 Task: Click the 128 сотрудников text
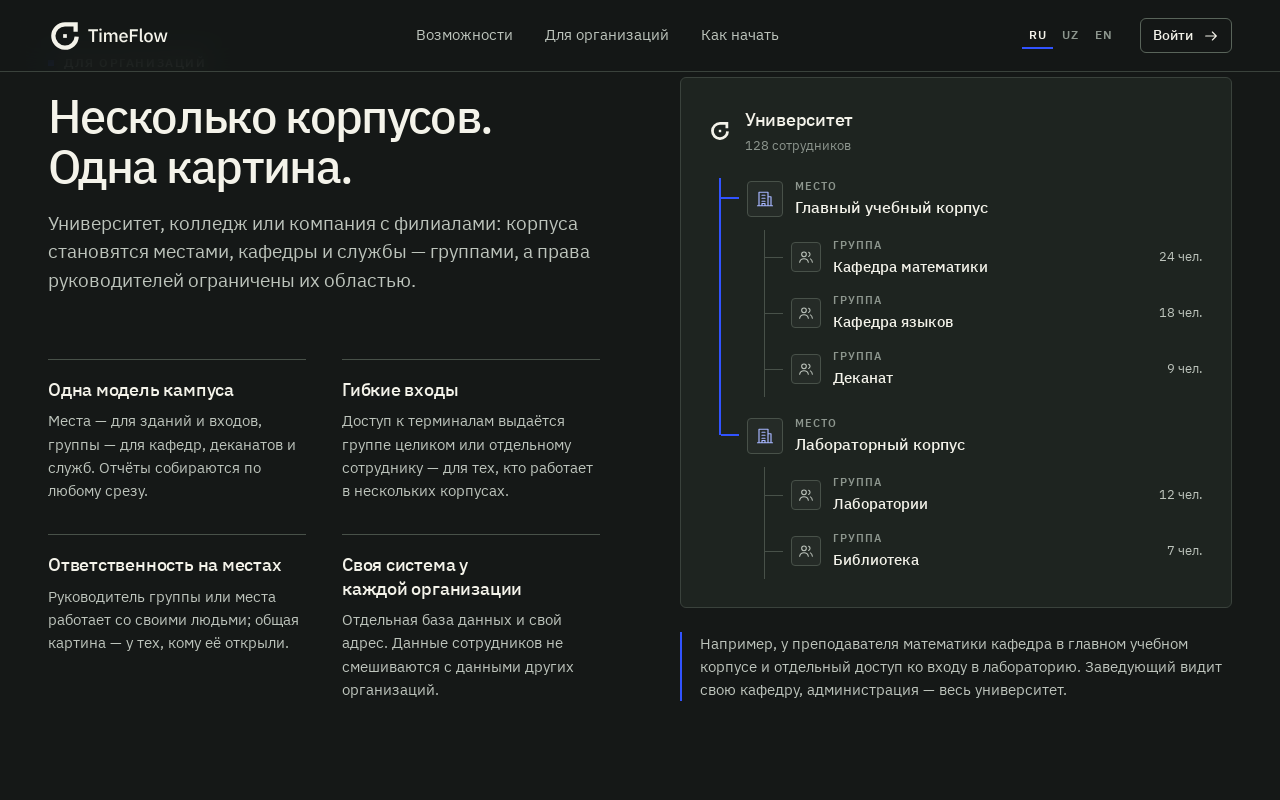(x=798, y=146)
